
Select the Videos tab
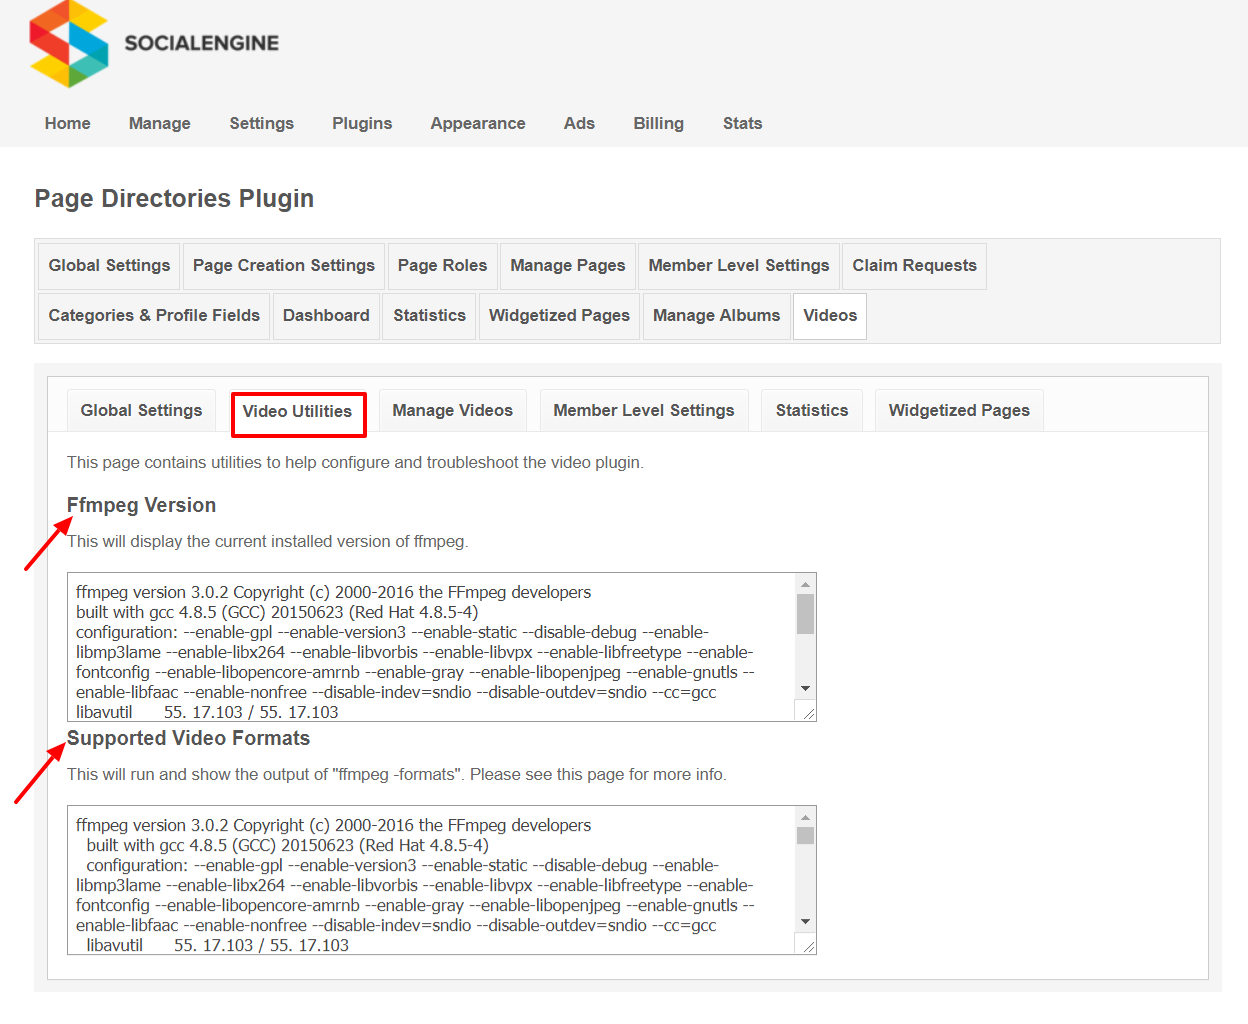pyautogui.click(x=830, y=316)
